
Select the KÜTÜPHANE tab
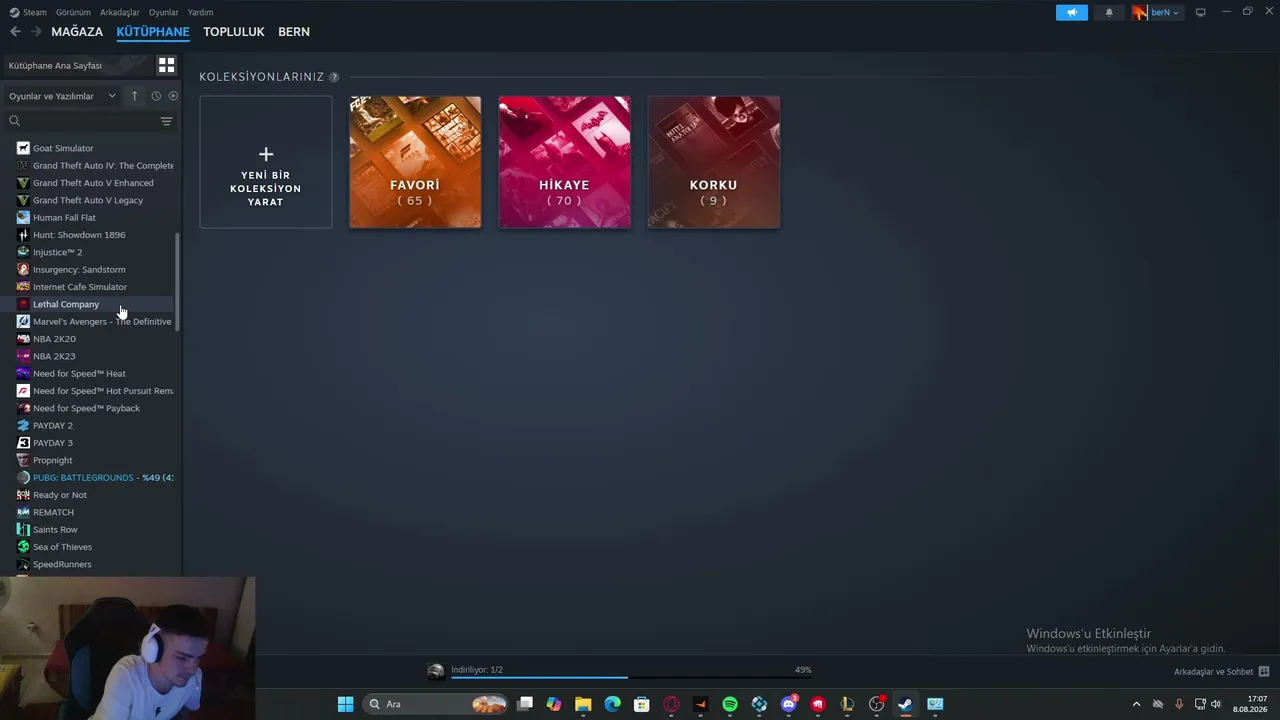[x=153, y=32]
